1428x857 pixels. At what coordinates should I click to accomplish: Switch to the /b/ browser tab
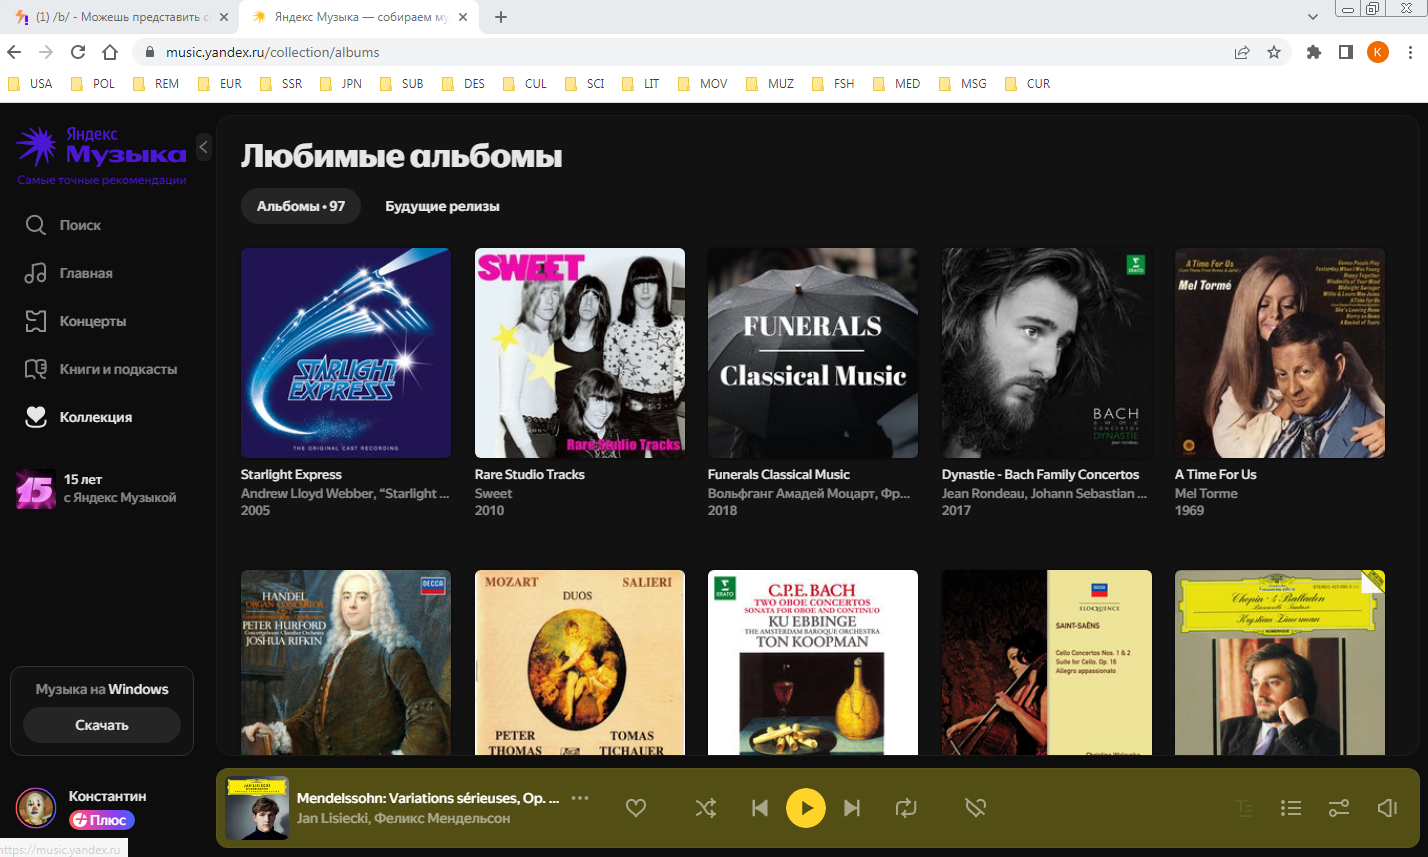click(x=120, y=18)
